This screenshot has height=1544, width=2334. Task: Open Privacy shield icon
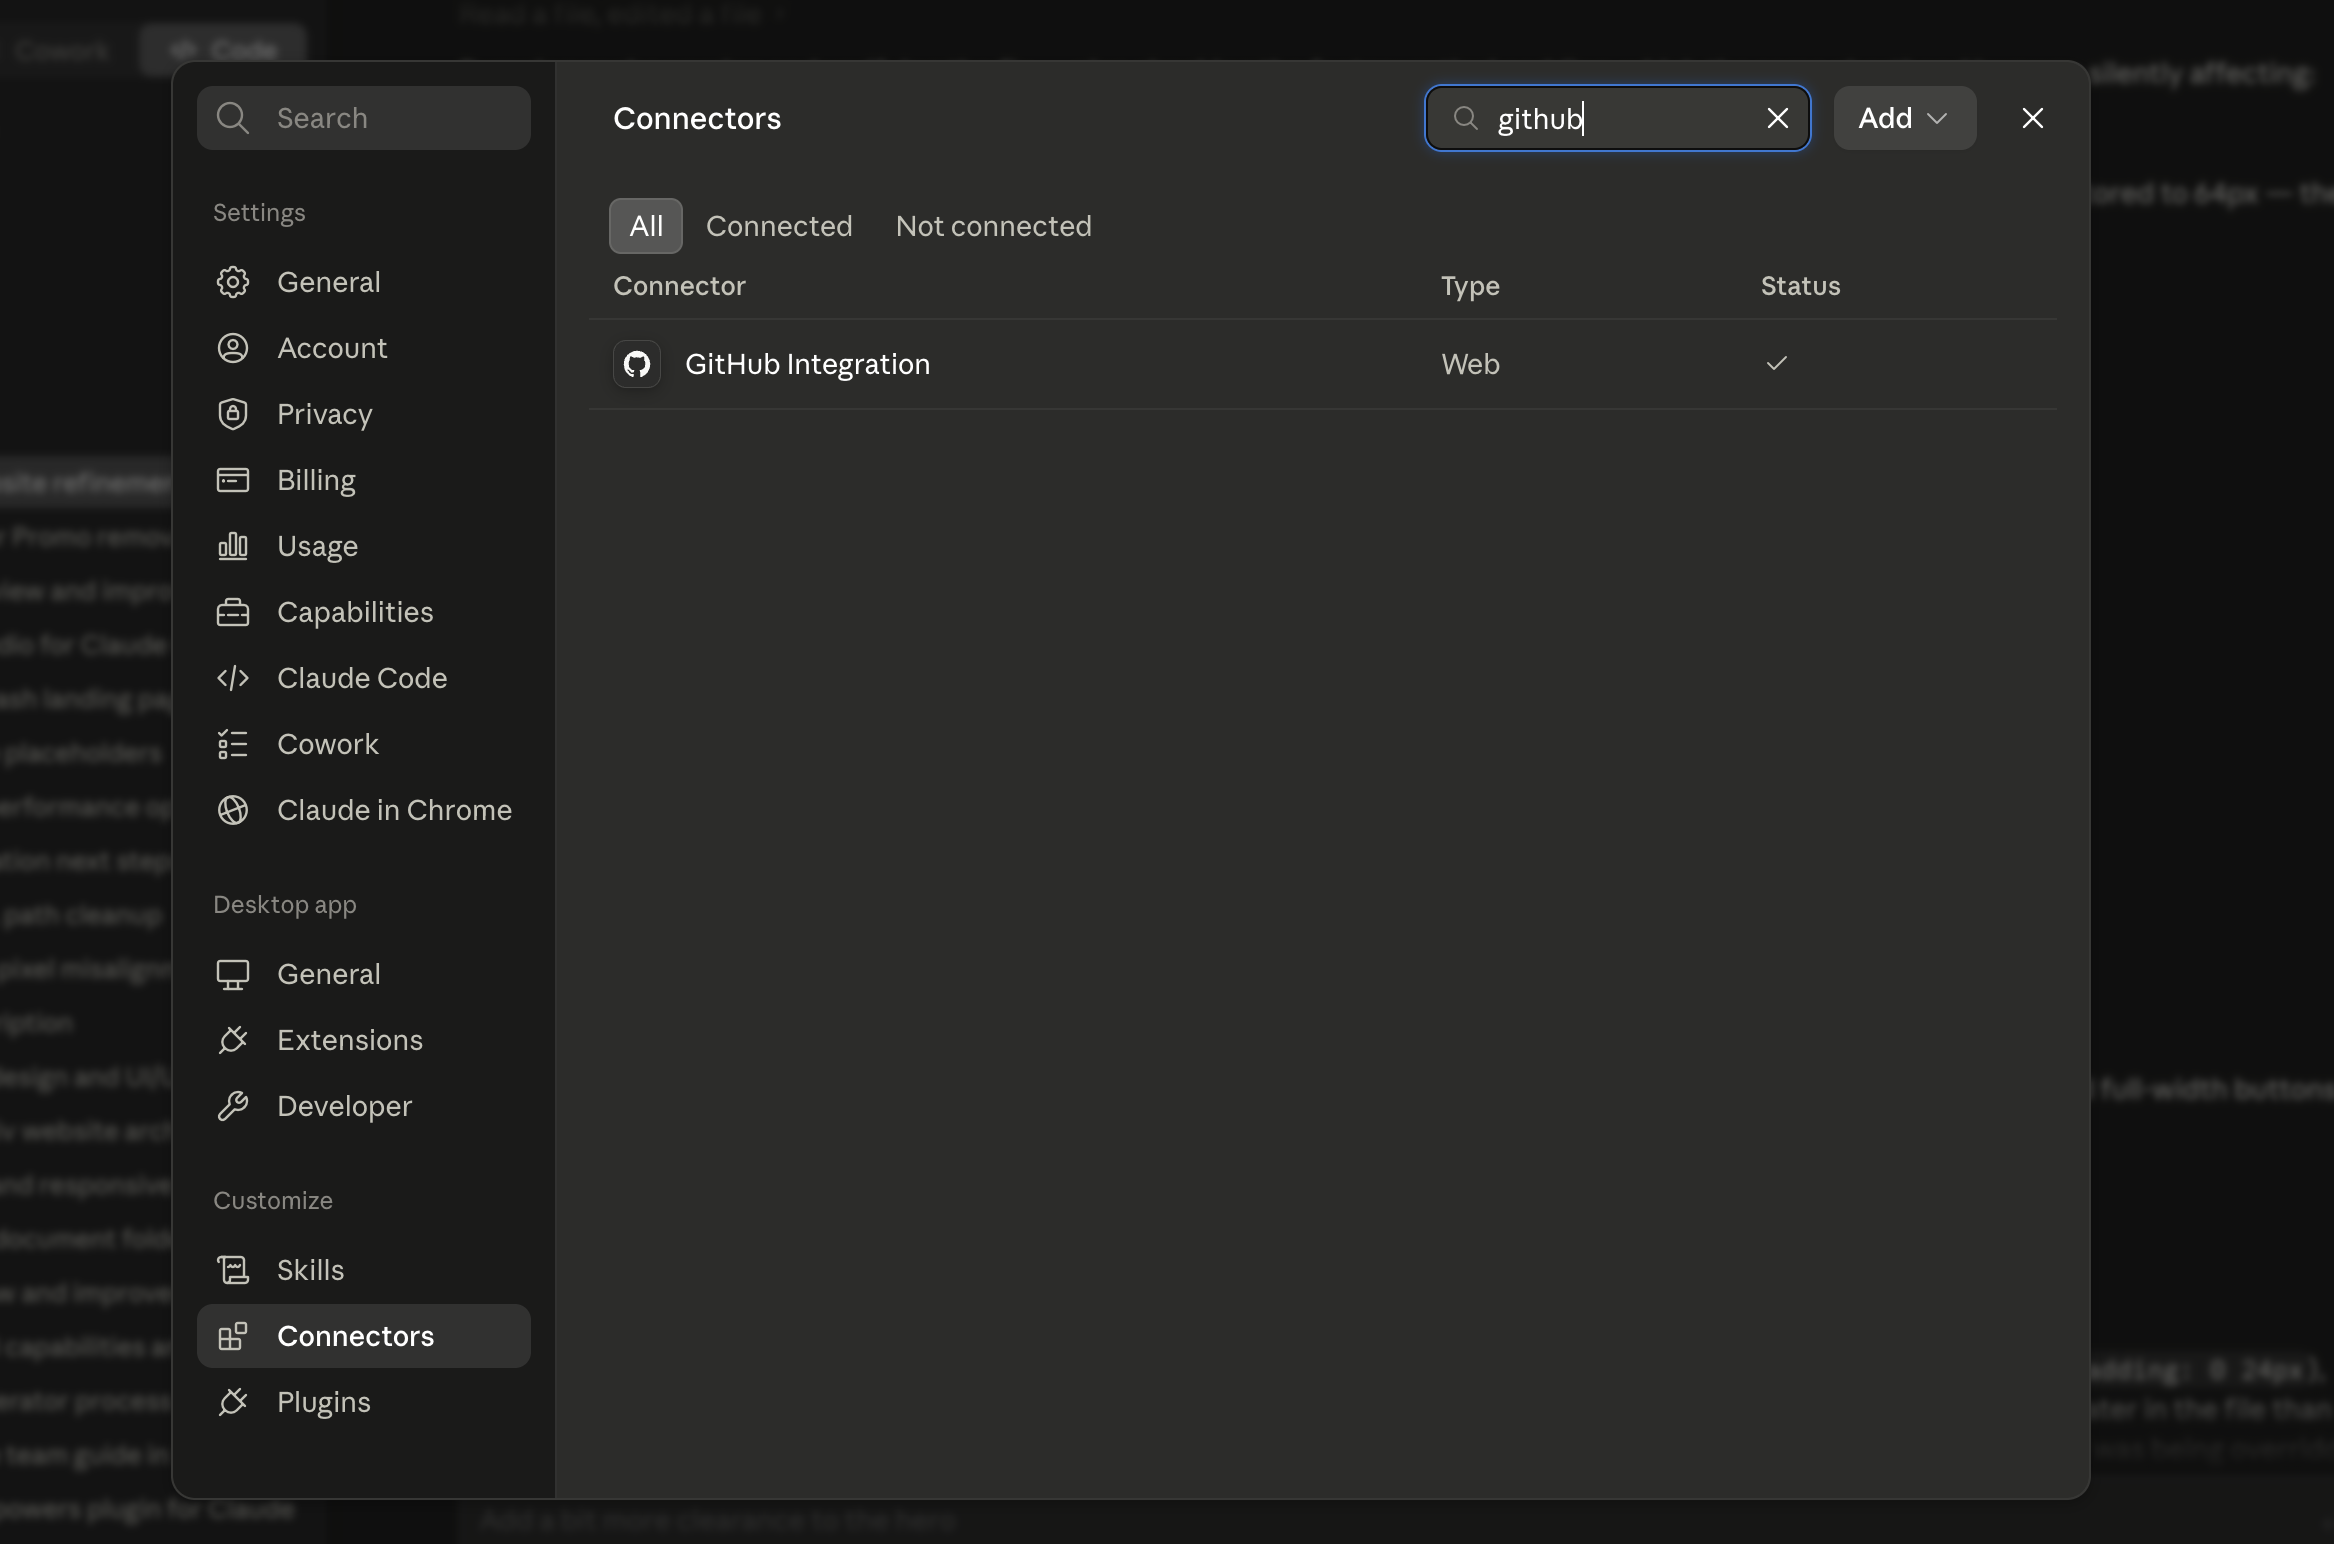tap(233, 414)
